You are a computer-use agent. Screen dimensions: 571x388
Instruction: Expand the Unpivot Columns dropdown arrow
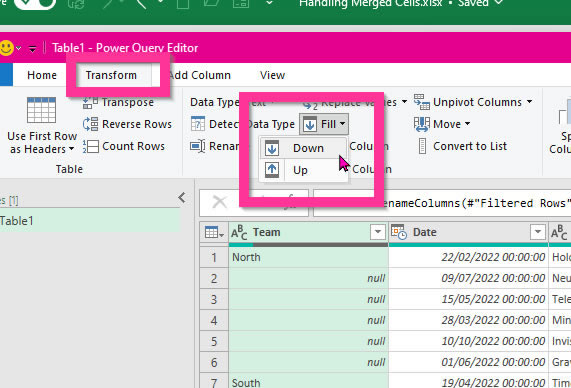[x=529, y=102]
